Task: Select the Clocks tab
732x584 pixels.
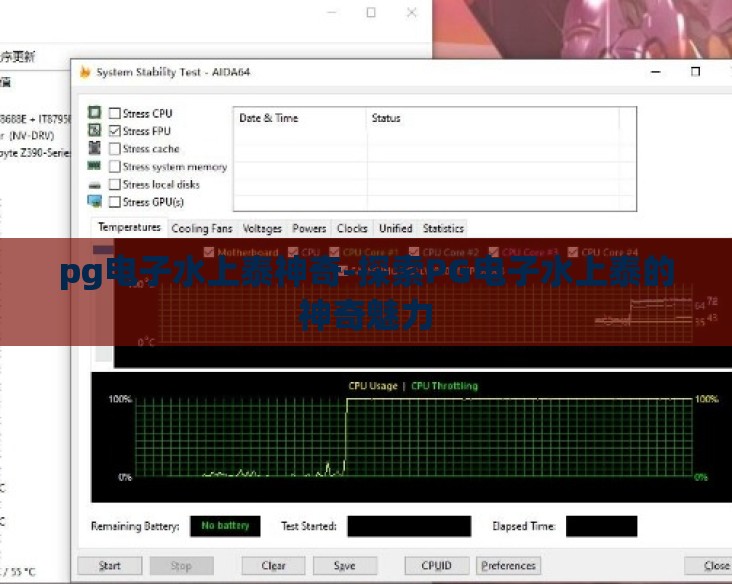Action: (x=352, y=228)
